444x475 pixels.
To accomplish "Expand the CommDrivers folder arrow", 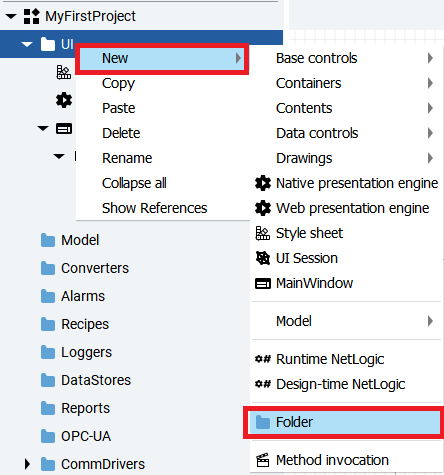I will click(x=28, y=464).
